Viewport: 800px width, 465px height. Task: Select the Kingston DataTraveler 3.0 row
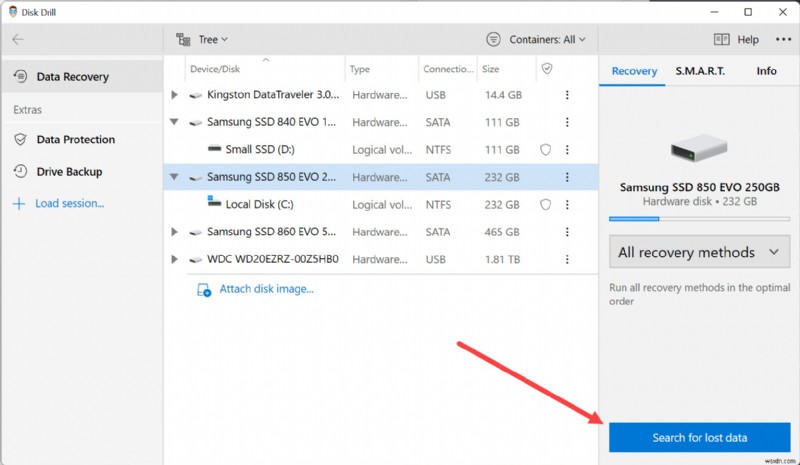381,95
